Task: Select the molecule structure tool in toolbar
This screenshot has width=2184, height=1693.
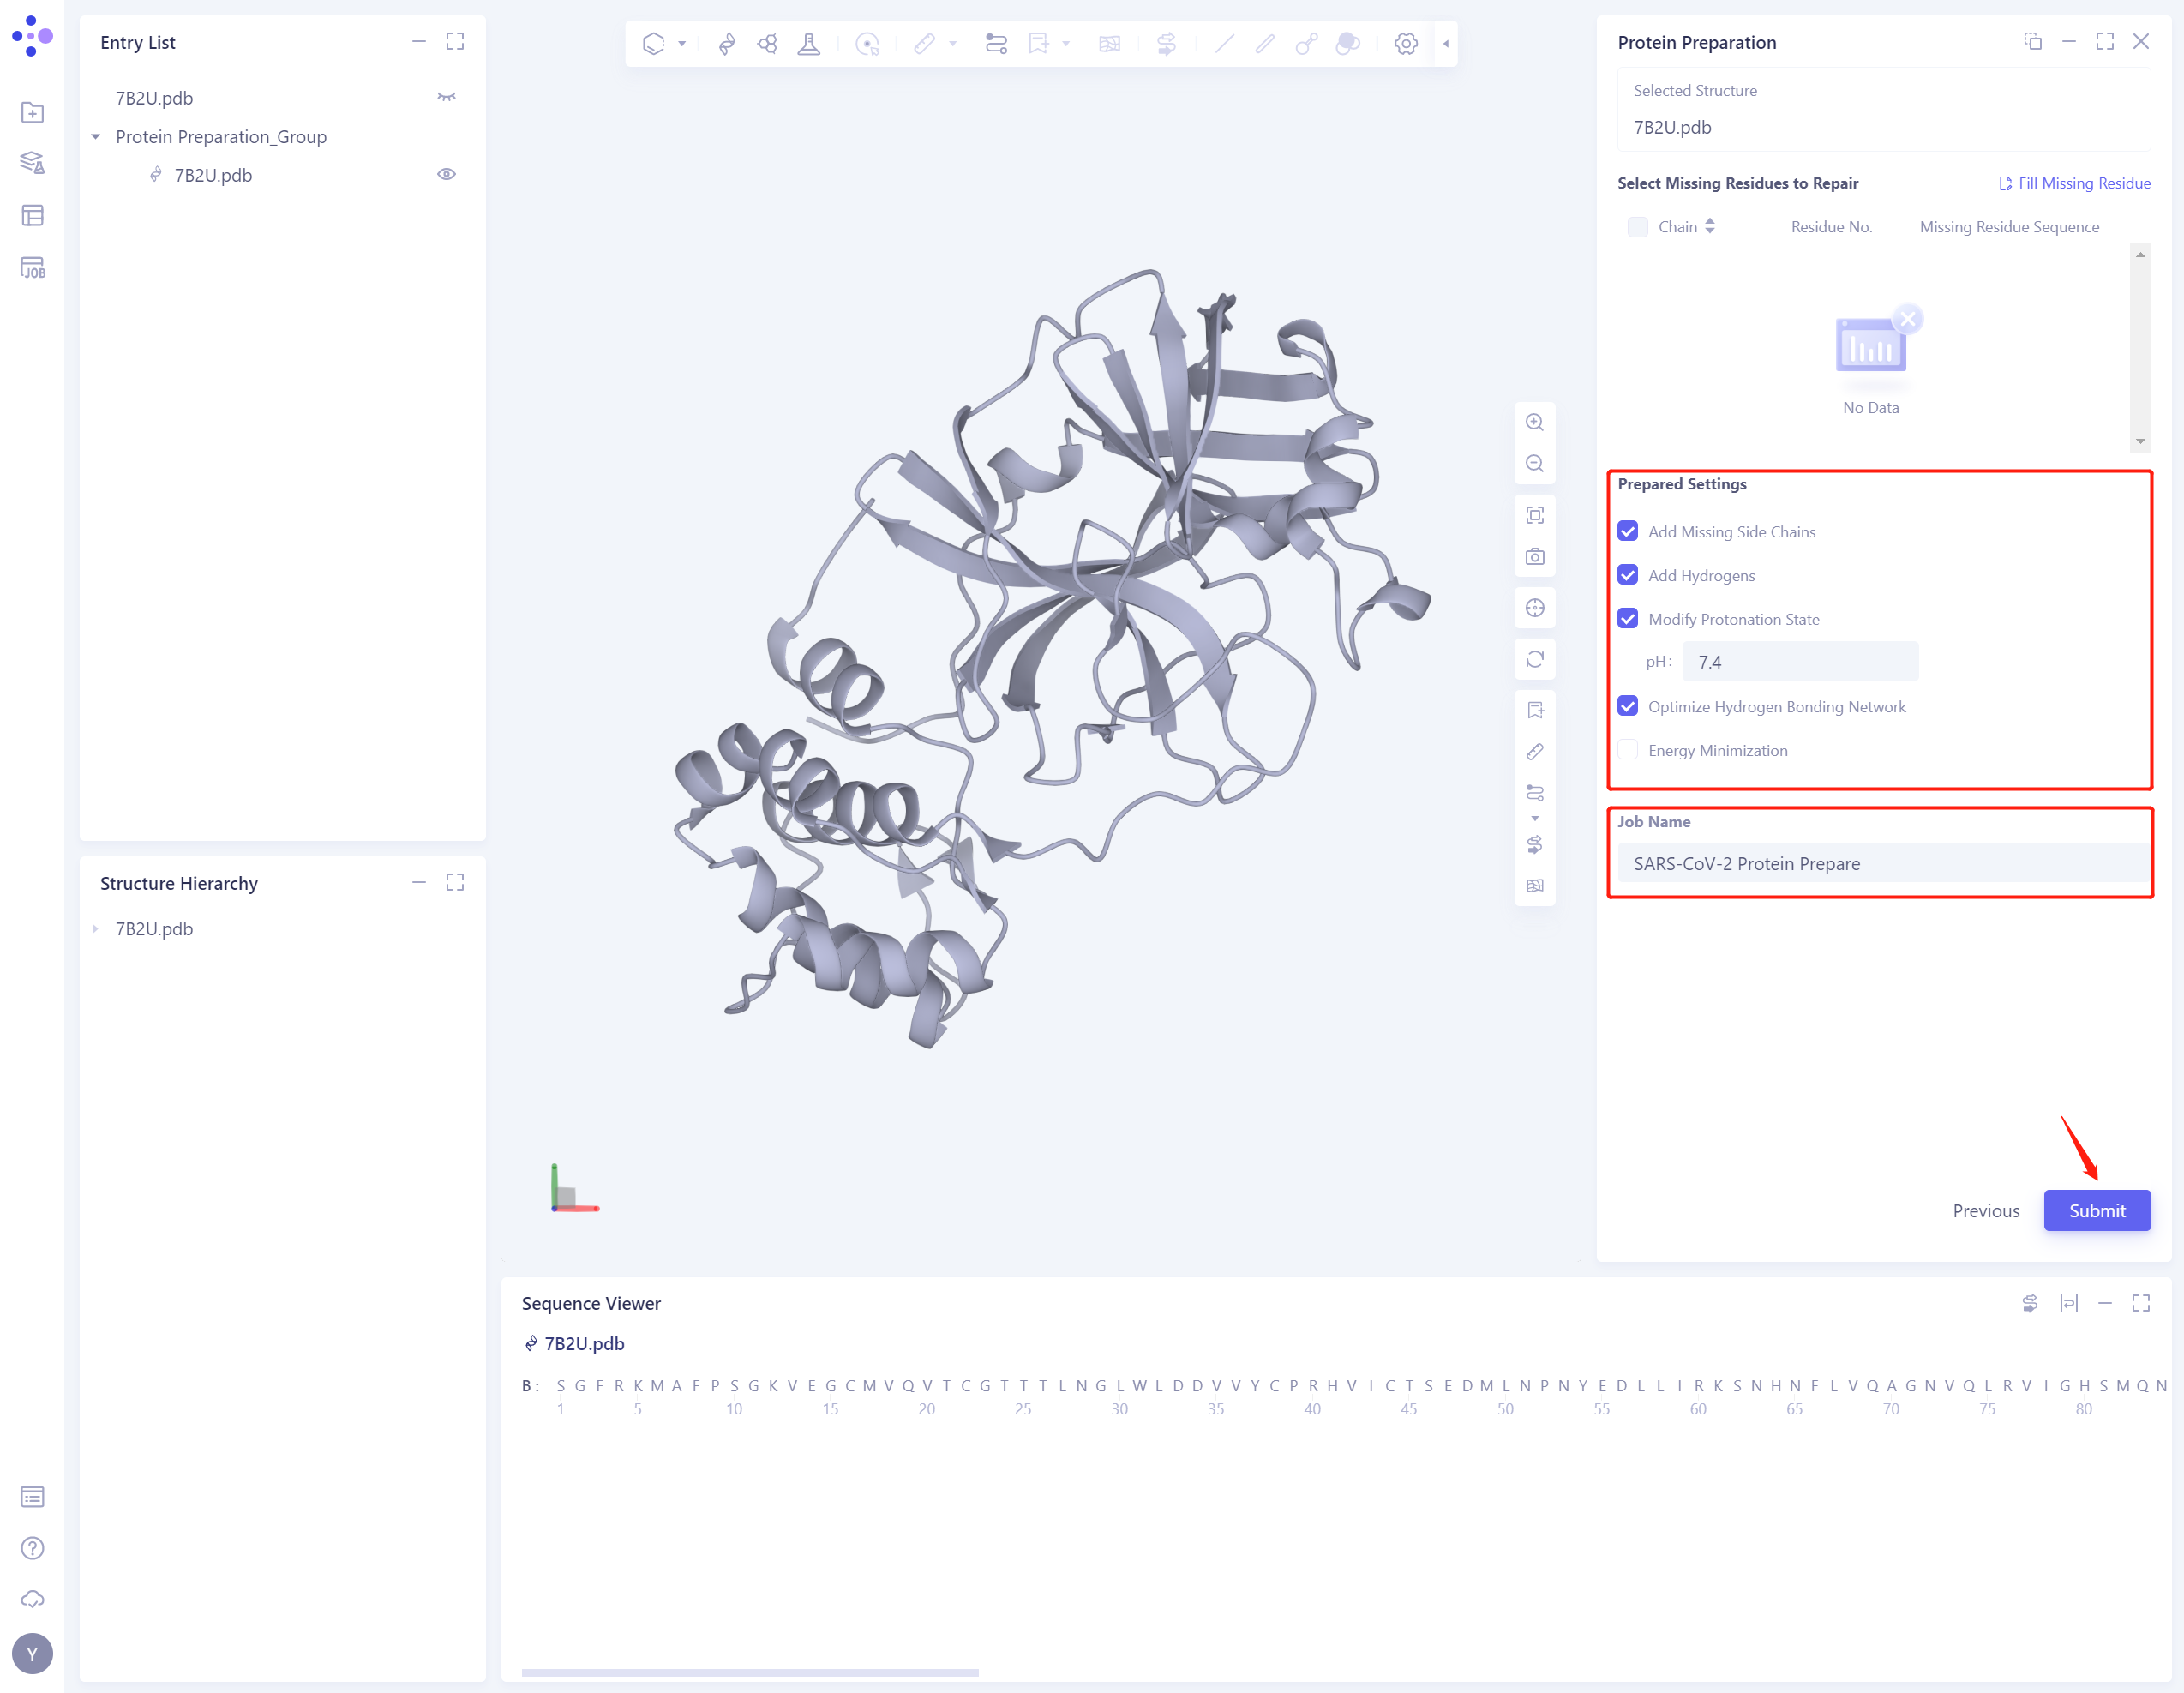Action: pos(767,44)
